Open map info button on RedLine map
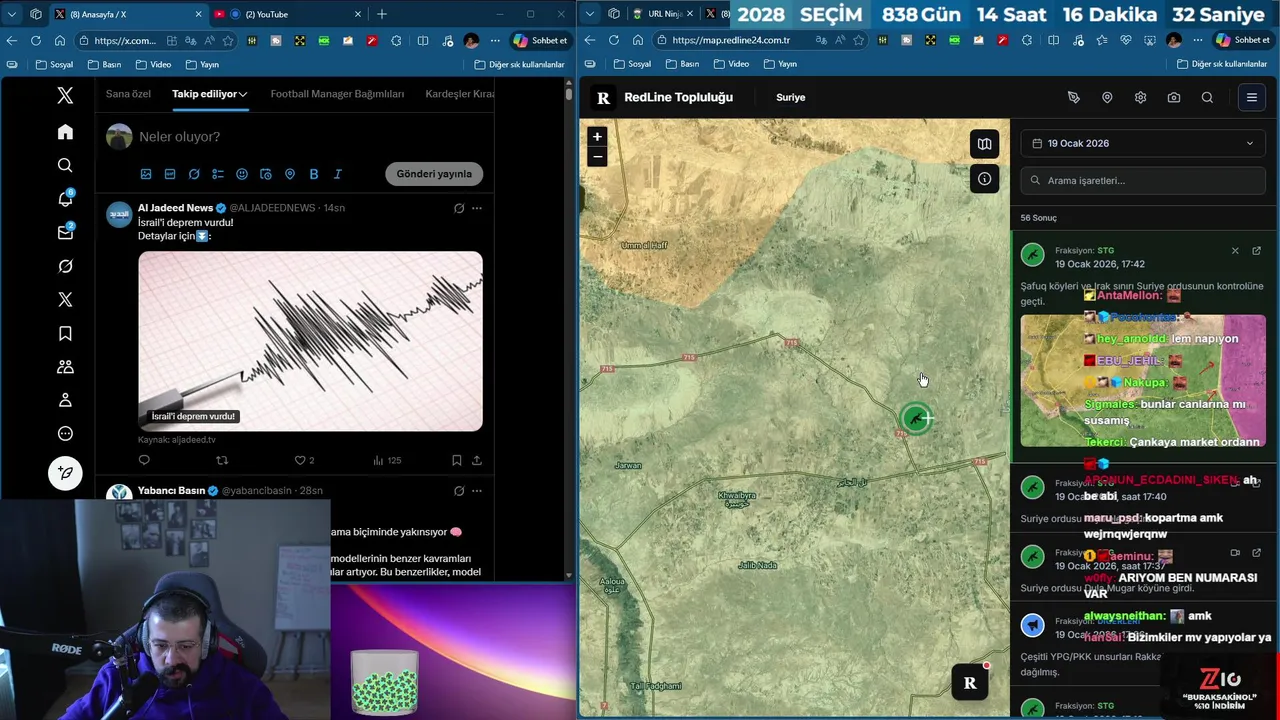Screen dimensions: 1280x720 coord(984,179)
